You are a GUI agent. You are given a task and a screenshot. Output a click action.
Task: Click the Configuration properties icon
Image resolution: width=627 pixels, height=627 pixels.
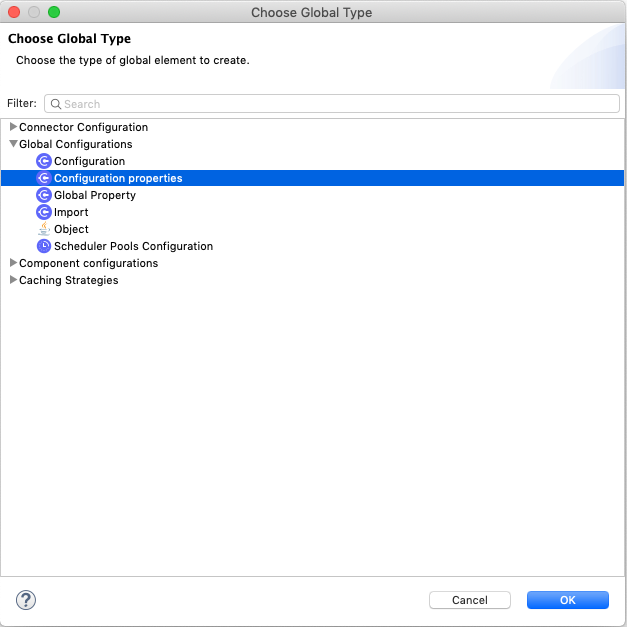(43, 178)
